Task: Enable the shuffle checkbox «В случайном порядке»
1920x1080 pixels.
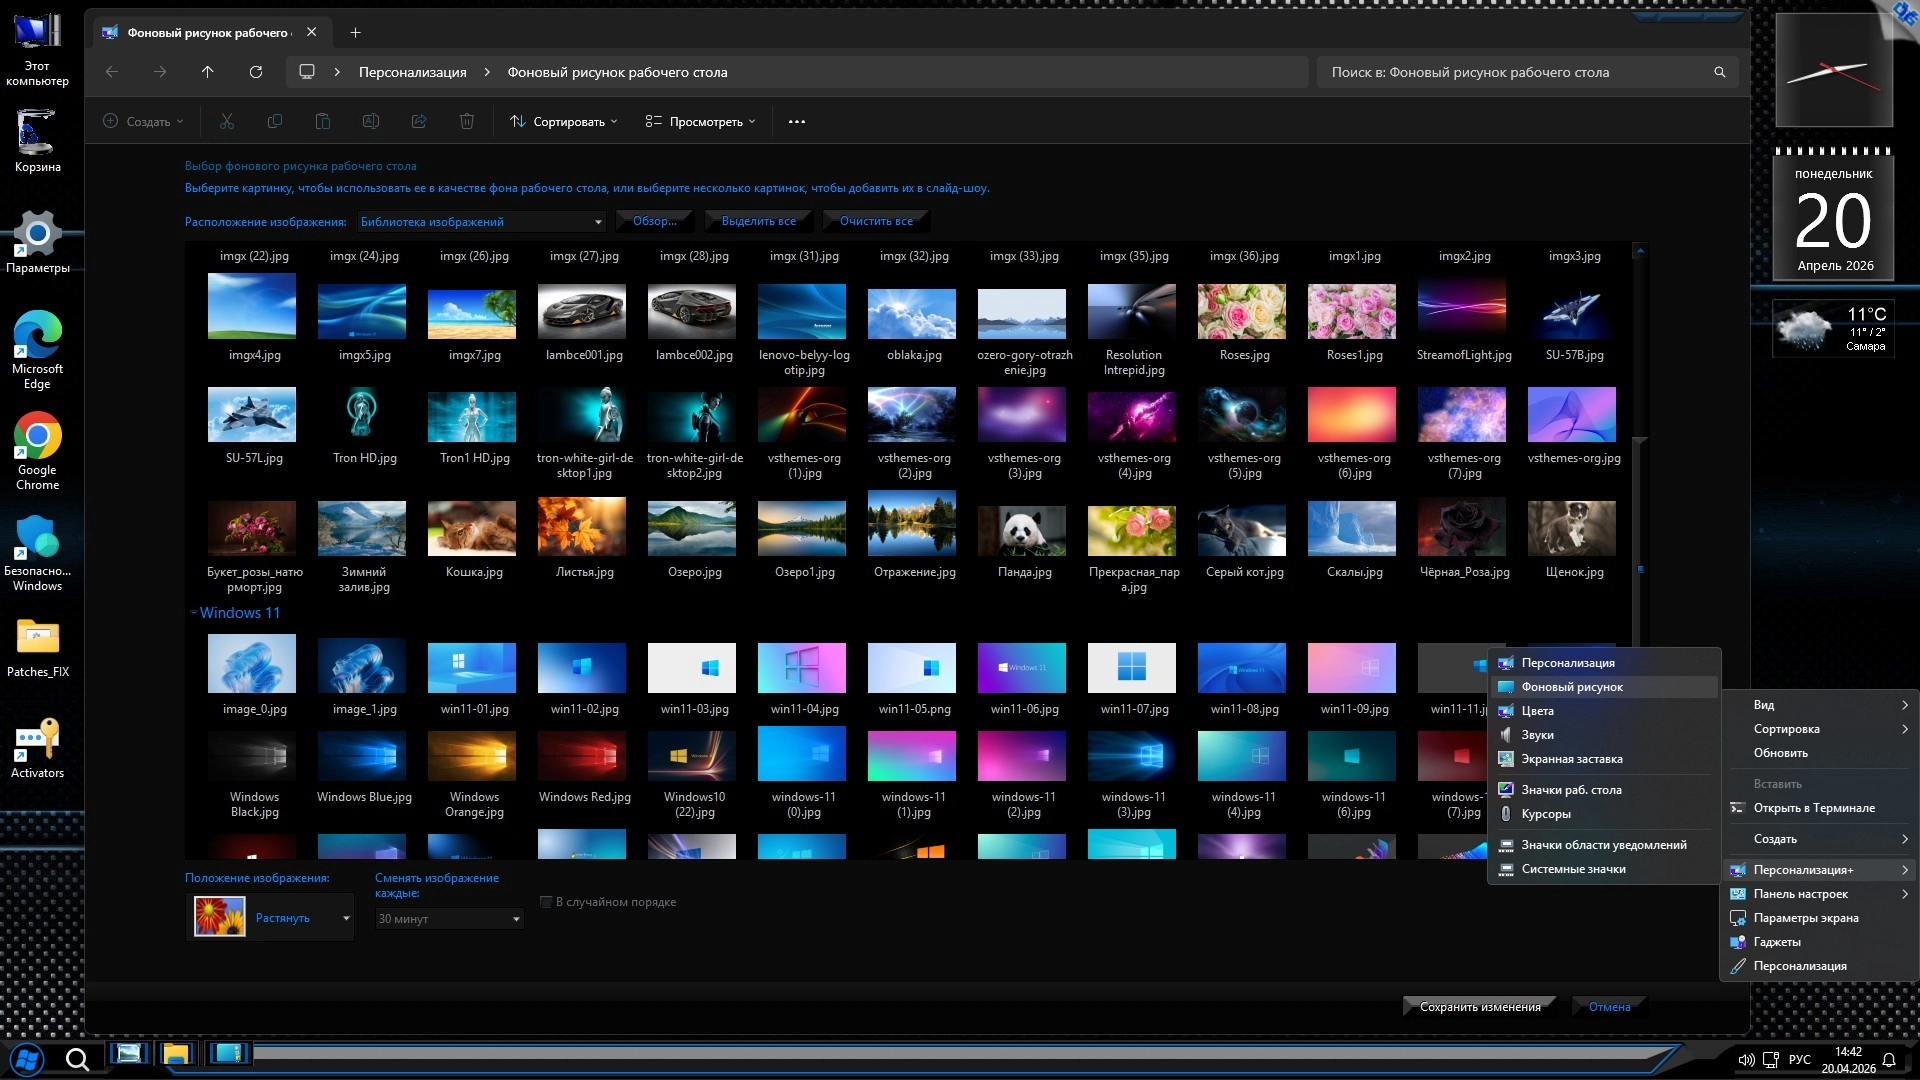Action: coord(546,902)
